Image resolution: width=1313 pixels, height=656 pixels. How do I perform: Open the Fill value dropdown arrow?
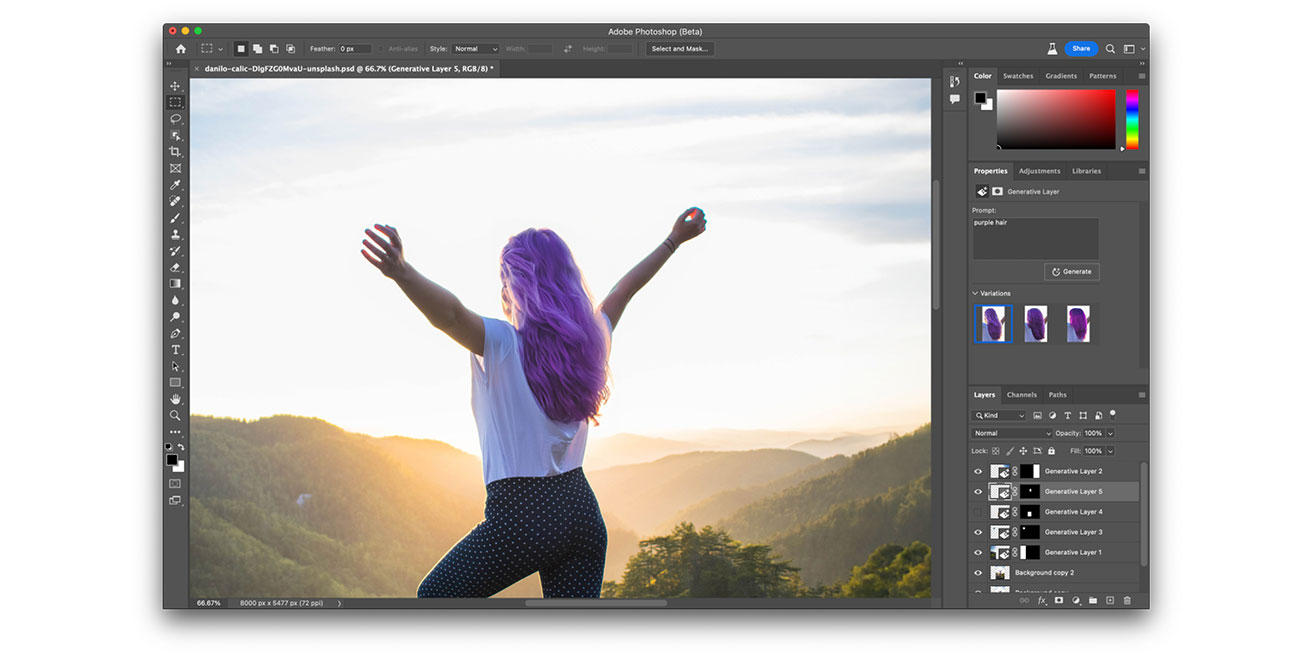tap(1110, 451)
